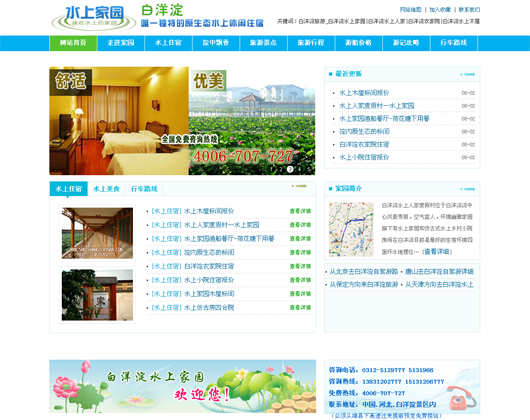Click MORE icon in 家园简介 panel

tap(468, 189)
